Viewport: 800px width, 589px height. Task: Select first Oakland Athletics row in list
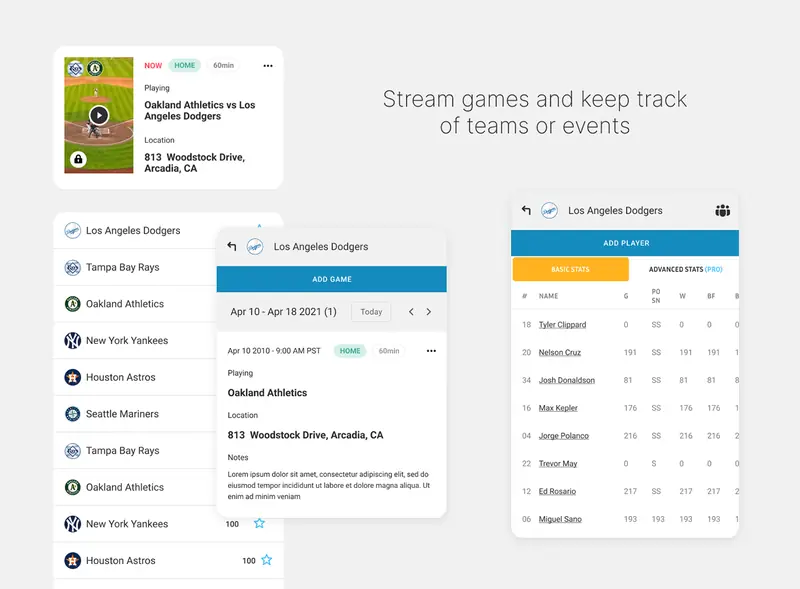[x=135, y=304]
